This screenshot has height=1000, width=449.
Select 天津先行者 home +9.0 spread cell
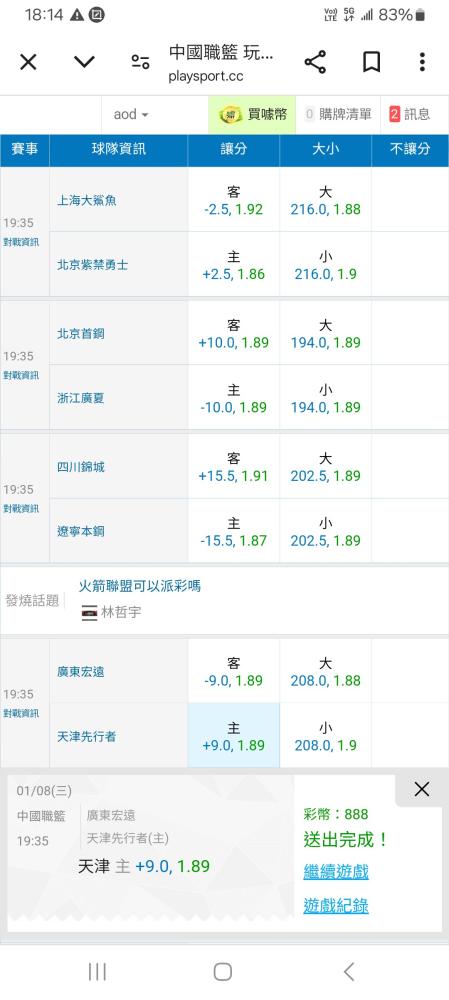coord(233,735)
